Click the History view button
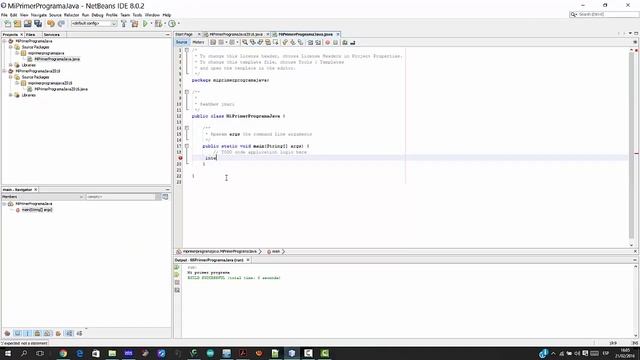640x360 pixels. [198, 42]
